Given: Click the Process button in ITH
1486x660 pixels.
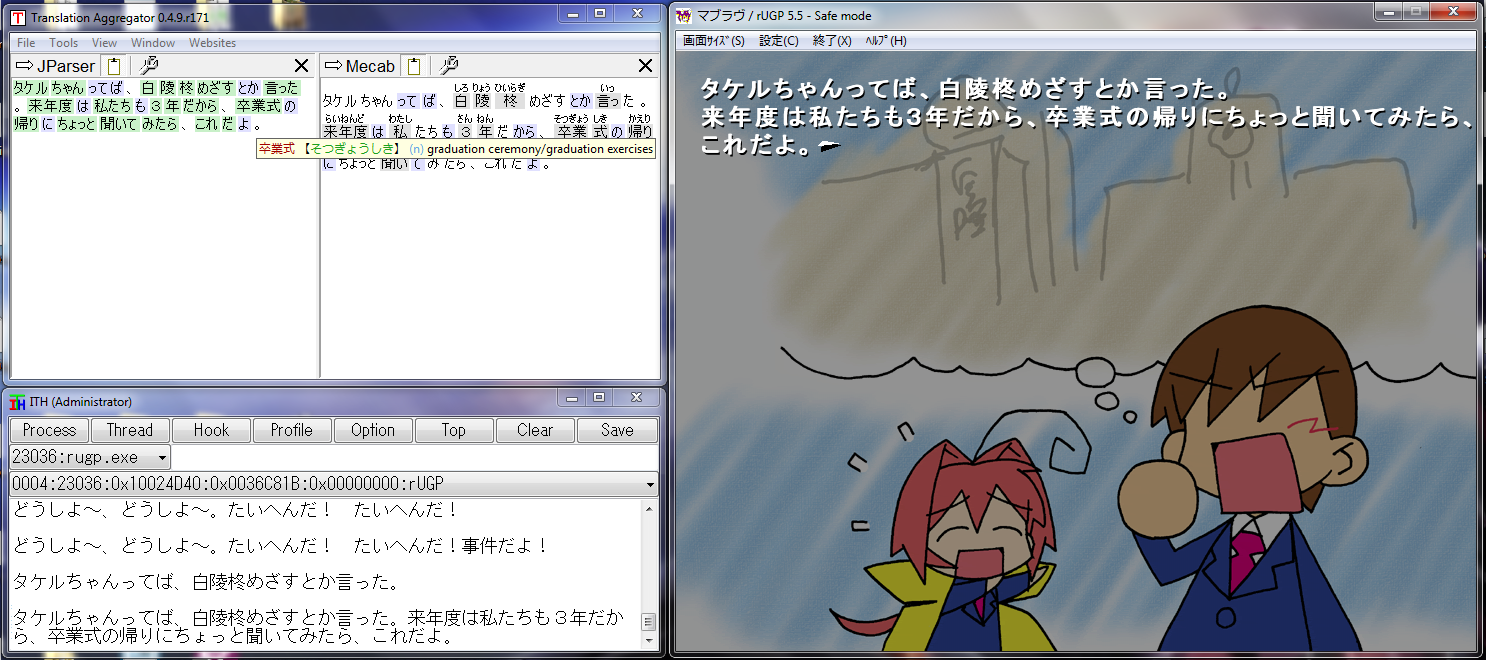Looking at the screenshot, I should [x=49, y=430].
